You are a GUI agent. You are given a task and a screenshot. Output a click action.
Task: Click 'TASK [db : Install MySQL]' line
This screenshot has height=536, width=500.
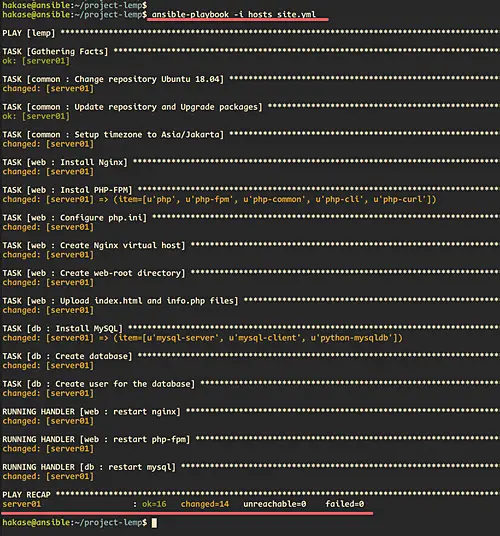[x=62, y=329]
